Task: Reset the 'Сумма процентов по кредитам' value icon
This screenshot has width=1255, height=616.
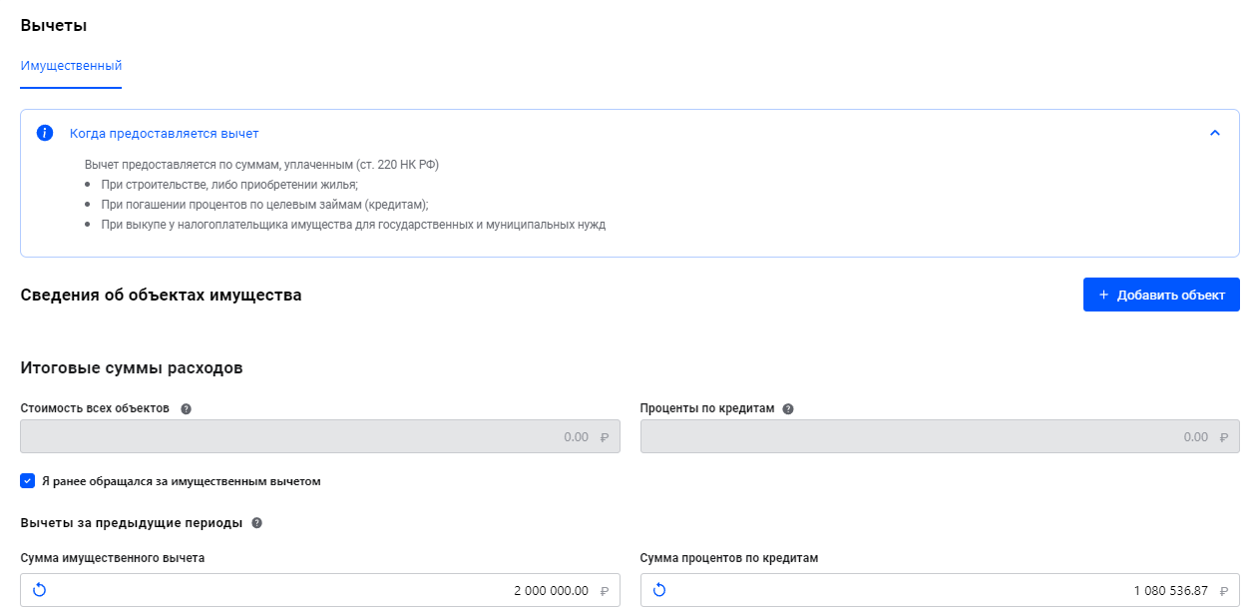Action: click(x=659, y=590)
